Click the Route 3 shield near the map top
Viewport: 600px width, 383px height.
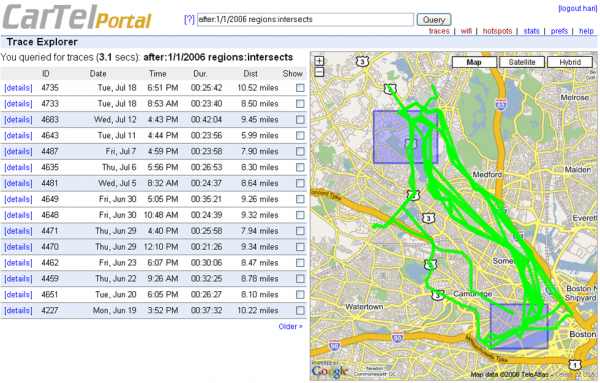coord(362,61)
